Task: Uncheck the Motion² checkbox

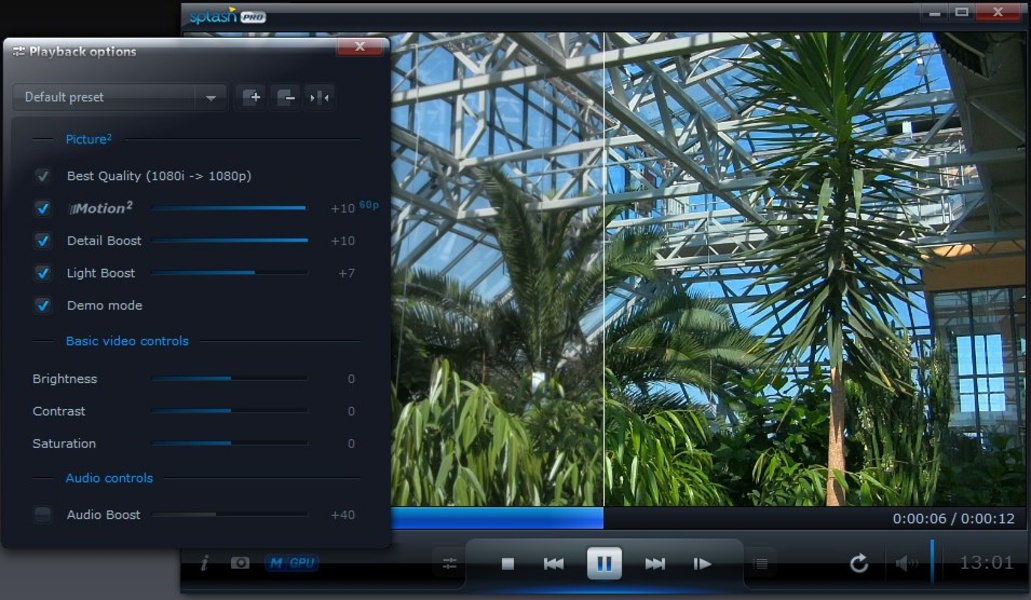Action: tap(43, 208)
